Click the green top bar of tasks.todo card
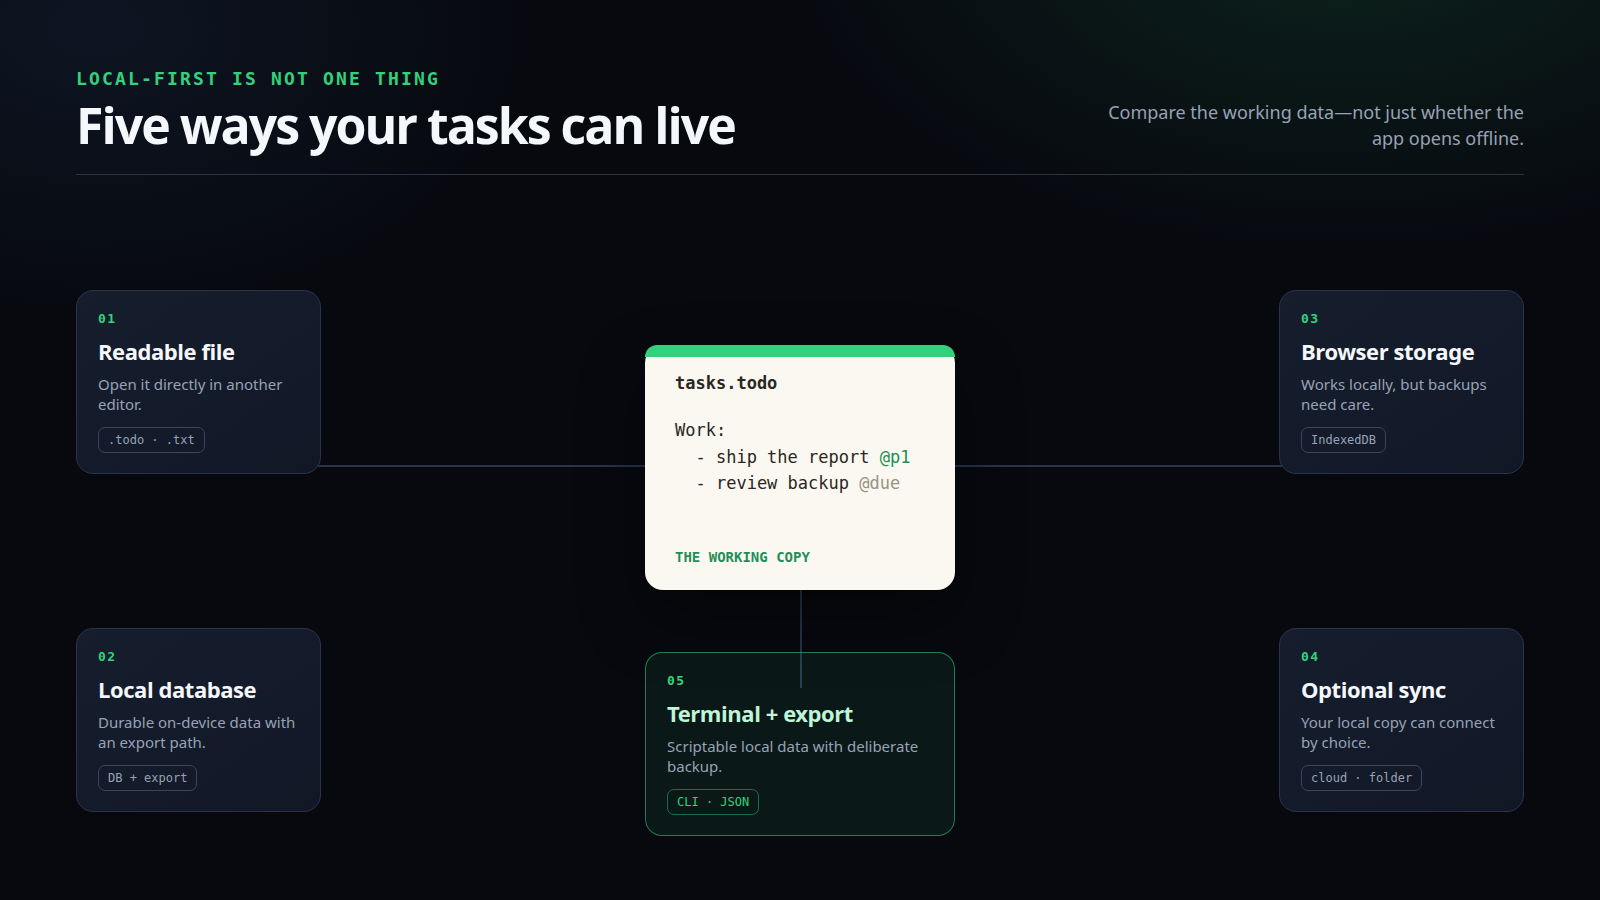Viewport: 1600px width, 900px height. pyautogui.click(x=800, y=351)
